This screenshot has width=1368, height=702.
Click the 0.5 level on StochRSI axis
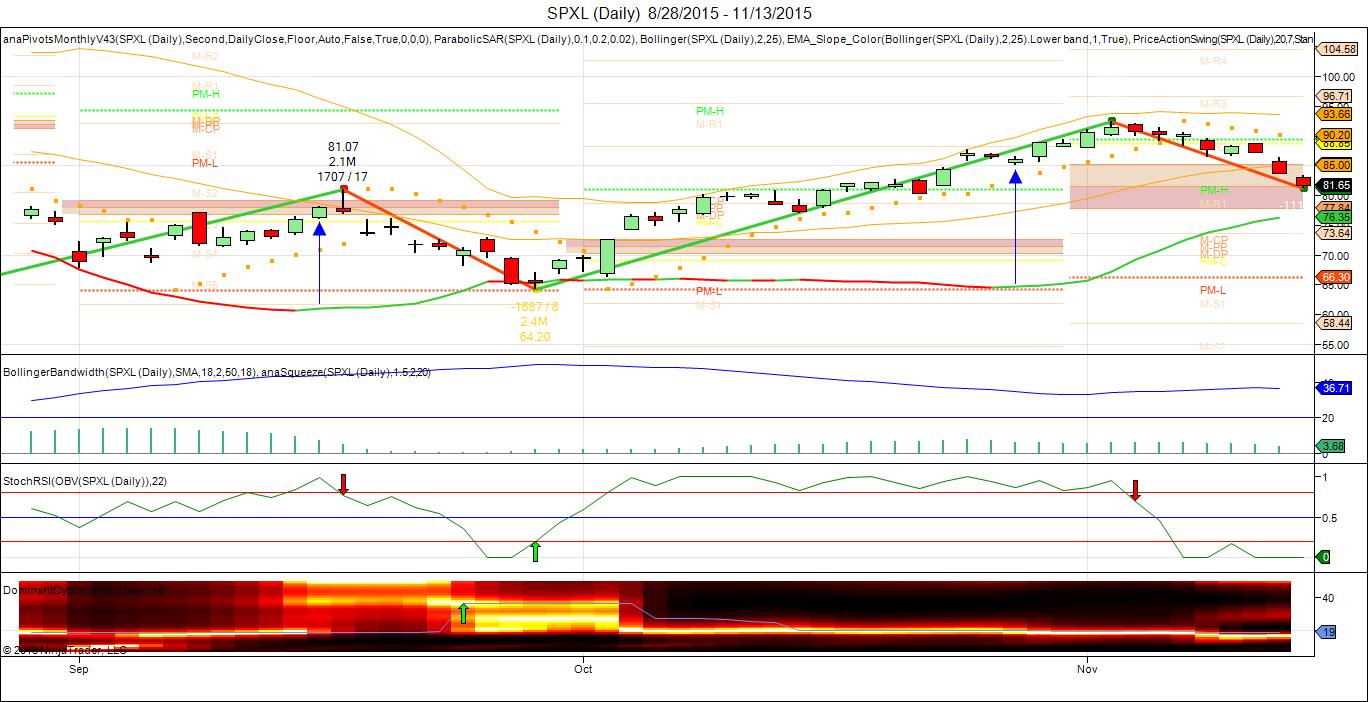pyautogui.click(x=1329, y=517)
